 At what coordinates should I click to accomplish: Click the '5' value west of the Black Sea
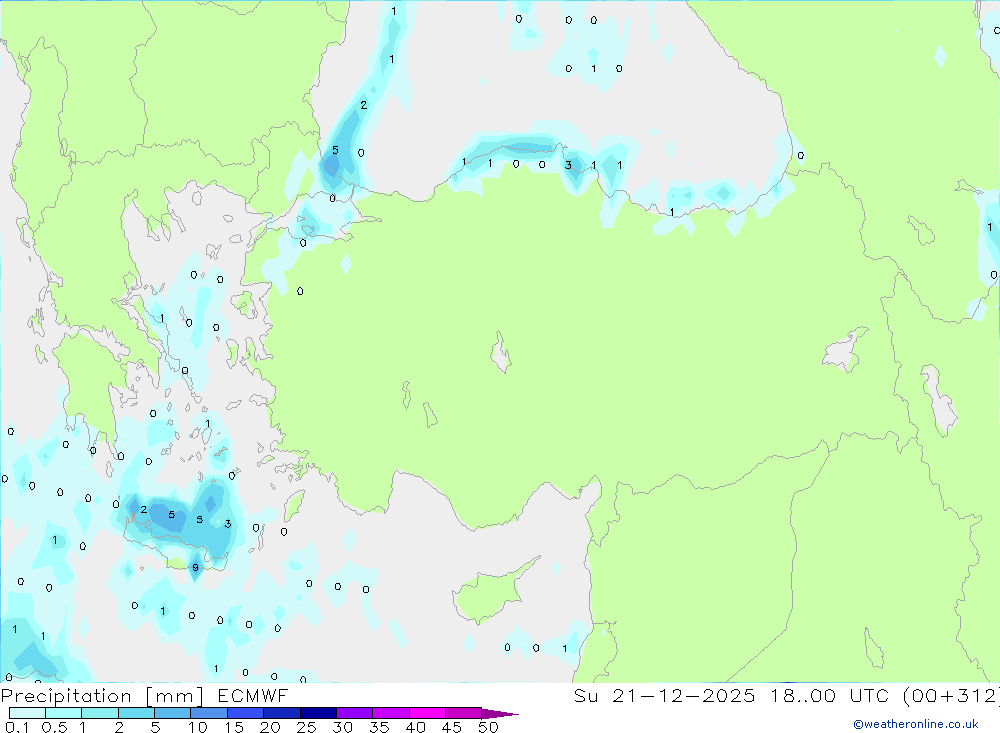click(335, 151)
